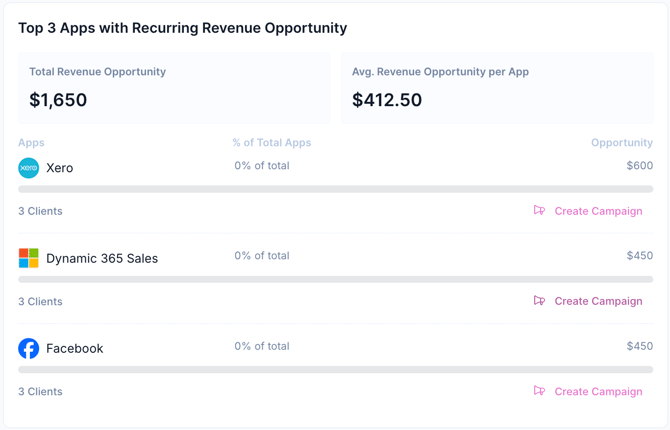
Task: Click the Apps column header
Action: pyautogui.click(x=31, y=143)
